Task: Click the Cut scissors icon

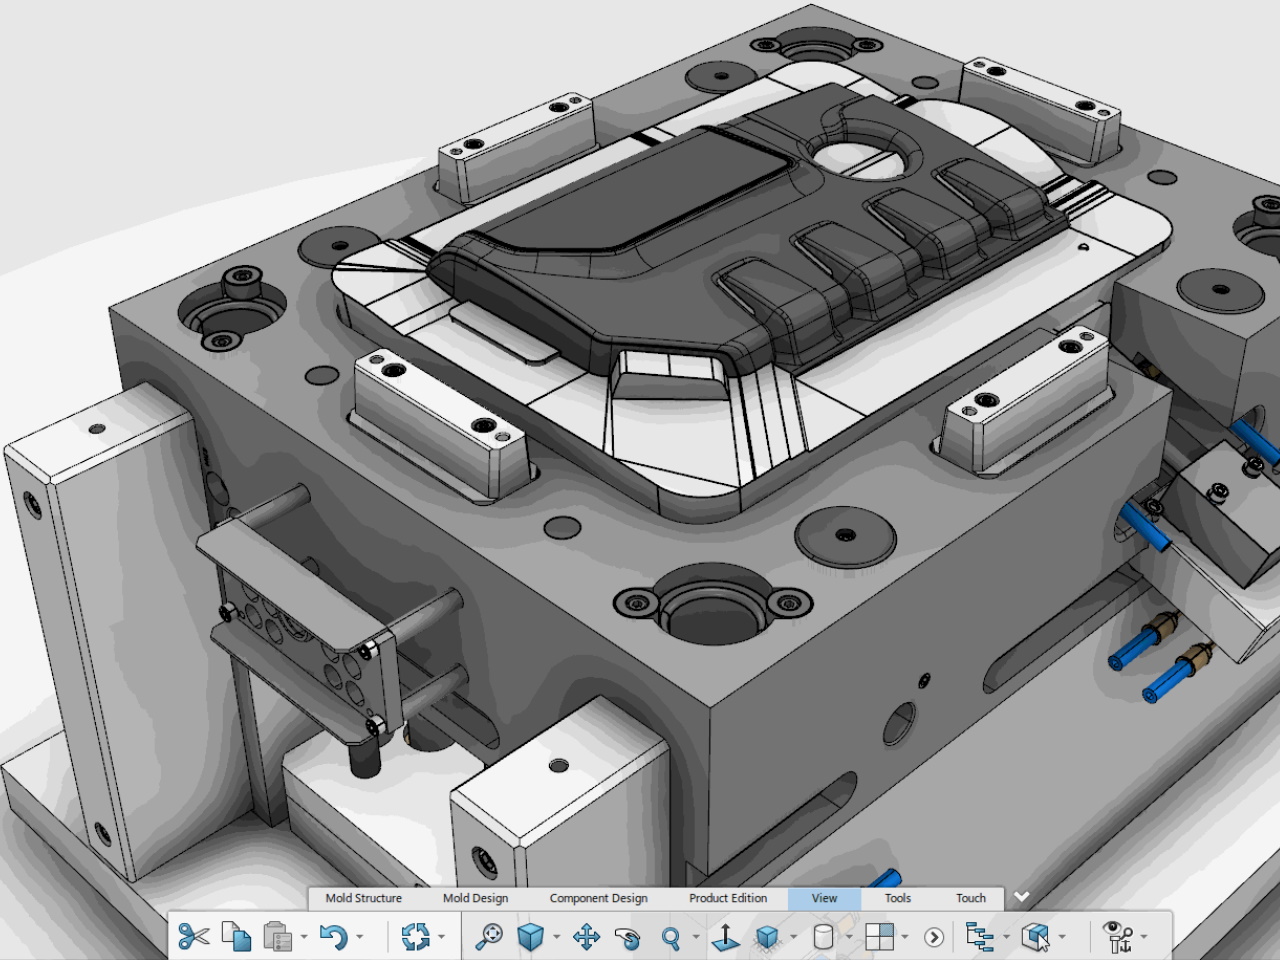Action: tap(193, 937)
